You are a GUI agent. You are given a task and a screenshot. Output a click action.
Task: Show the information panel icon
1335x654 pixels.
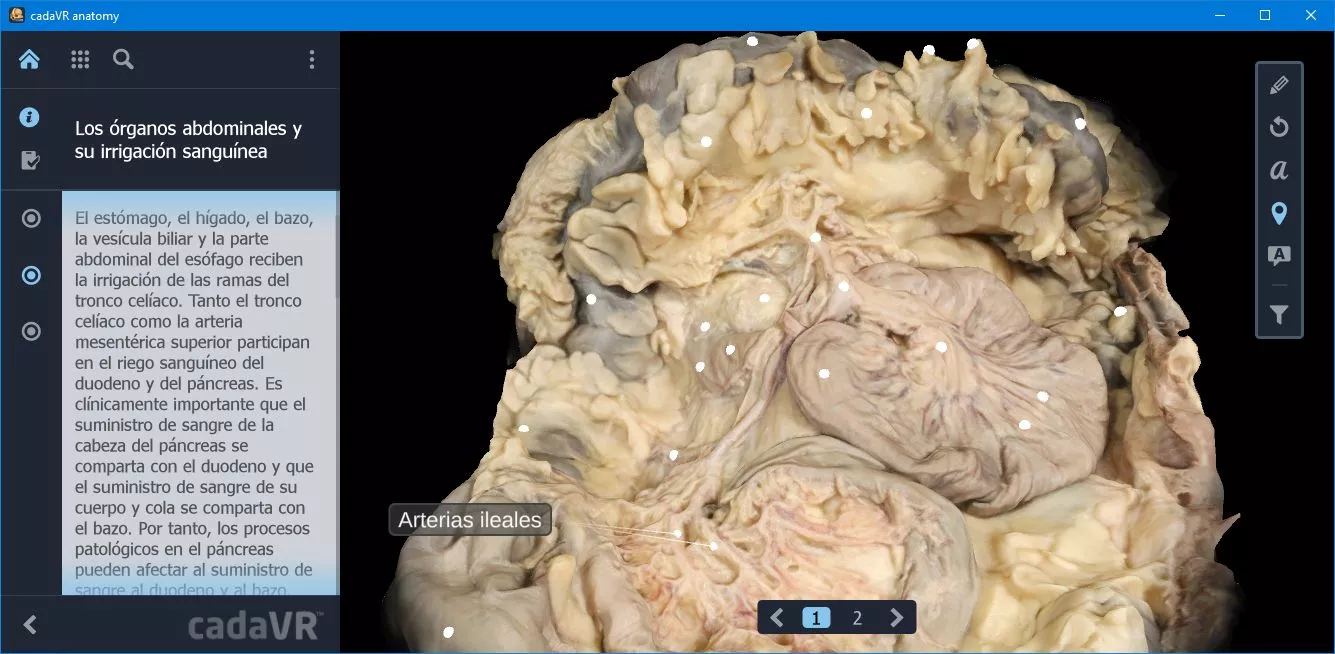(30, 118)
